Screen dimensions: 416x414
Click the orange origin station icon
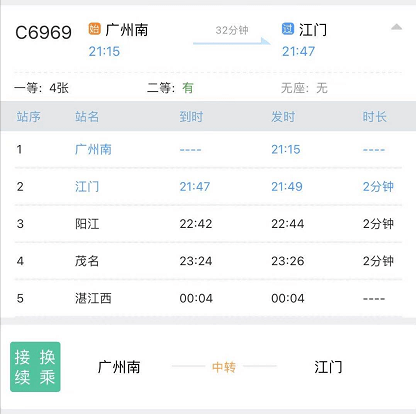coord(94,29)
